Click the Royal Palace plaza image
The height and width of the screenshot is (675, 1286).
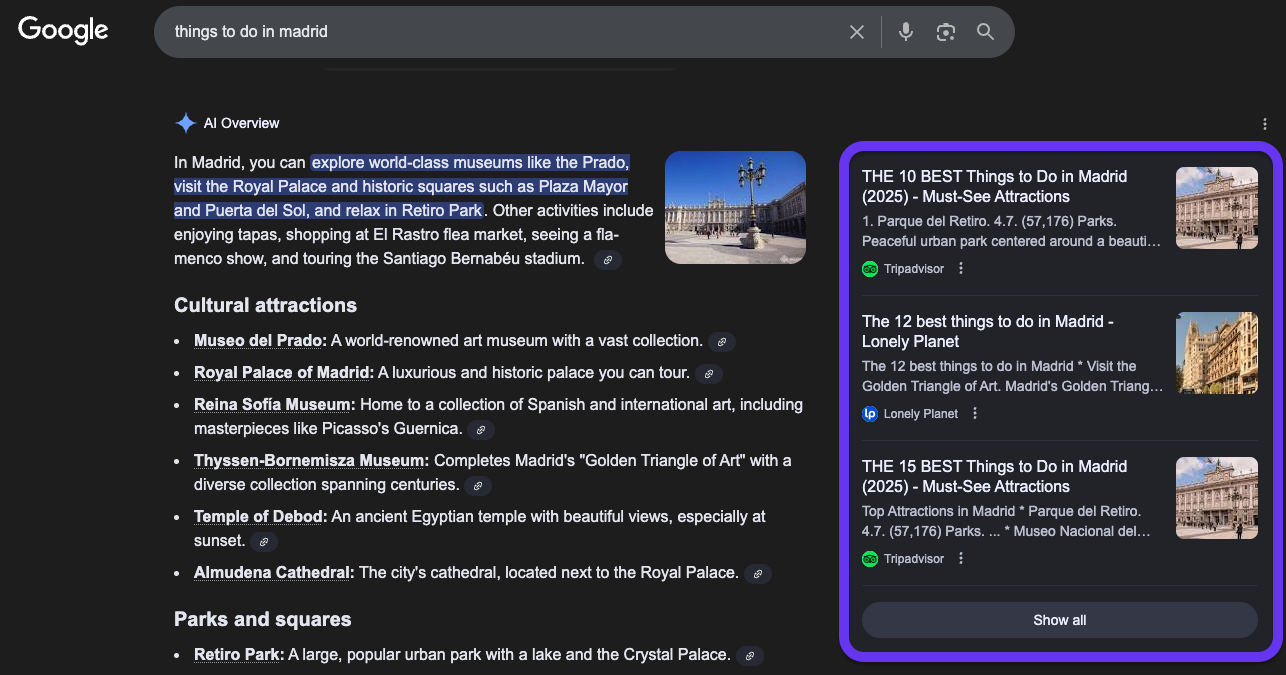click(735, 207)
